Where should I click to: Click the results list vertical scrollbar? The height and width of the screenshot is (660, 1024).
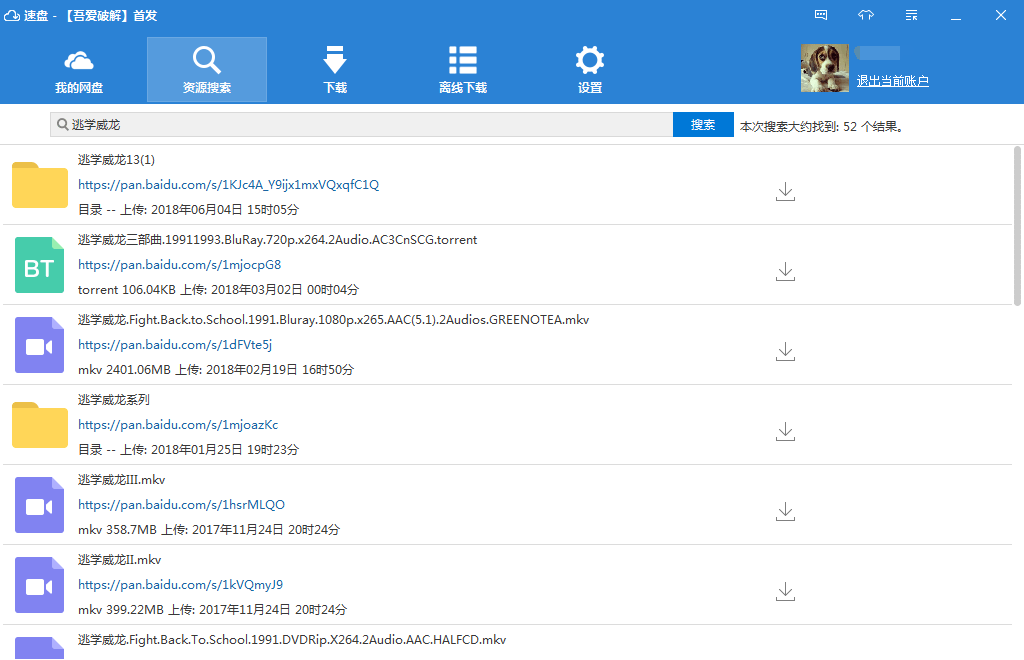1017,225
